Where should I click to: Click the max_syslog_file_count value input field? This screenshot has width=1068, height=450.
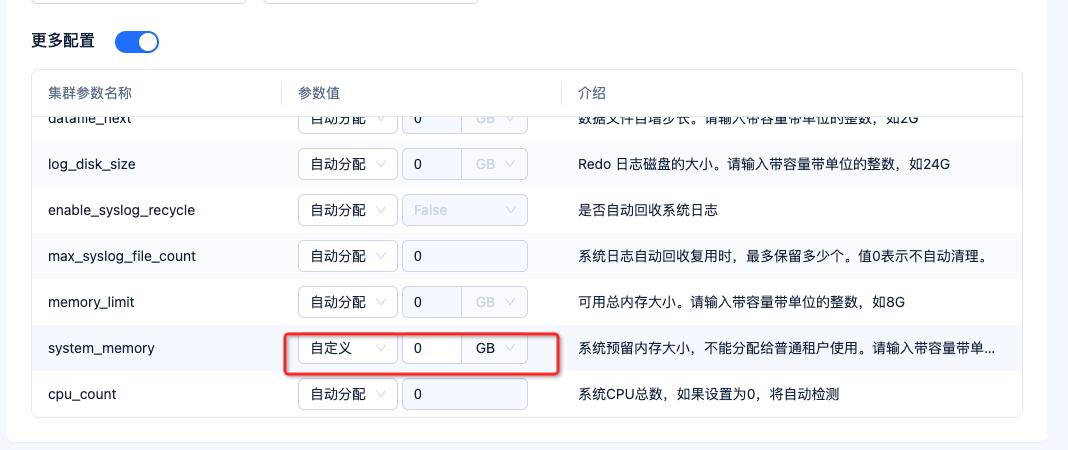pos(465,256)
